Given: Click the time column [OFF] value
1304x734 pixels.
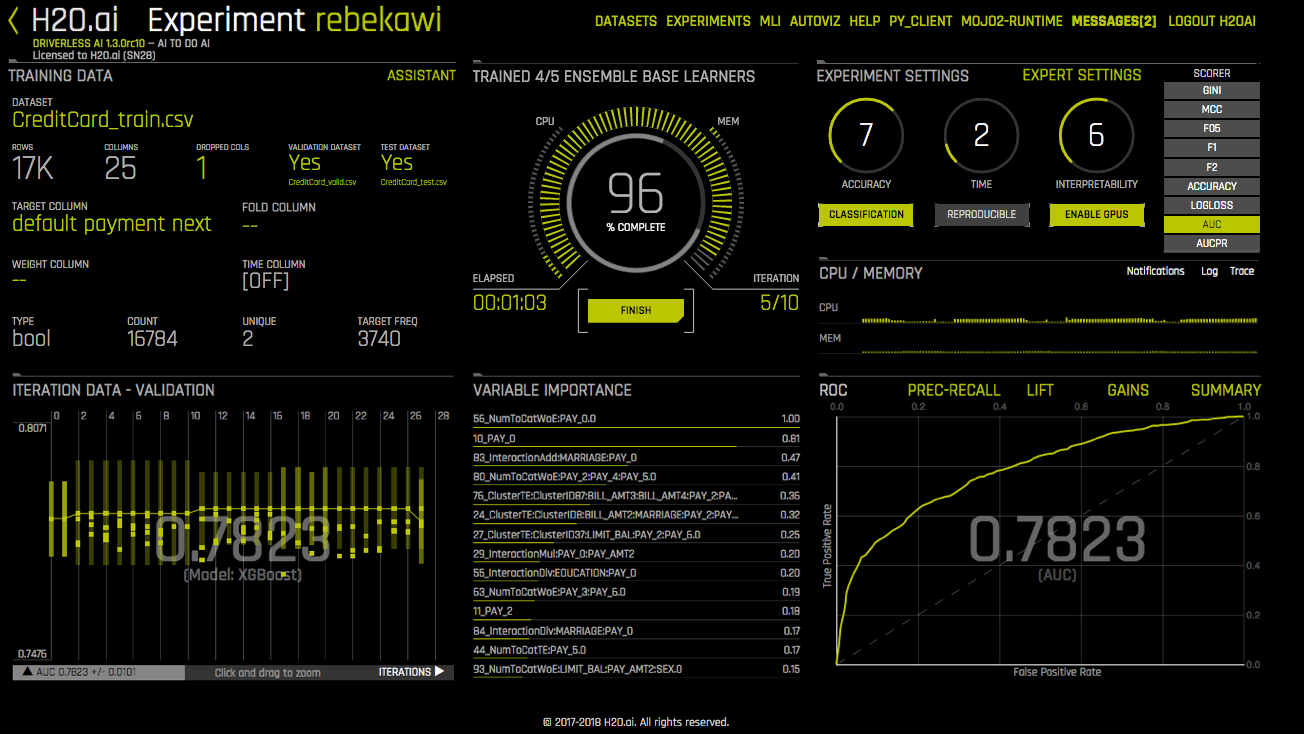Looking at the screenshot, I should (x=265, y=281).
